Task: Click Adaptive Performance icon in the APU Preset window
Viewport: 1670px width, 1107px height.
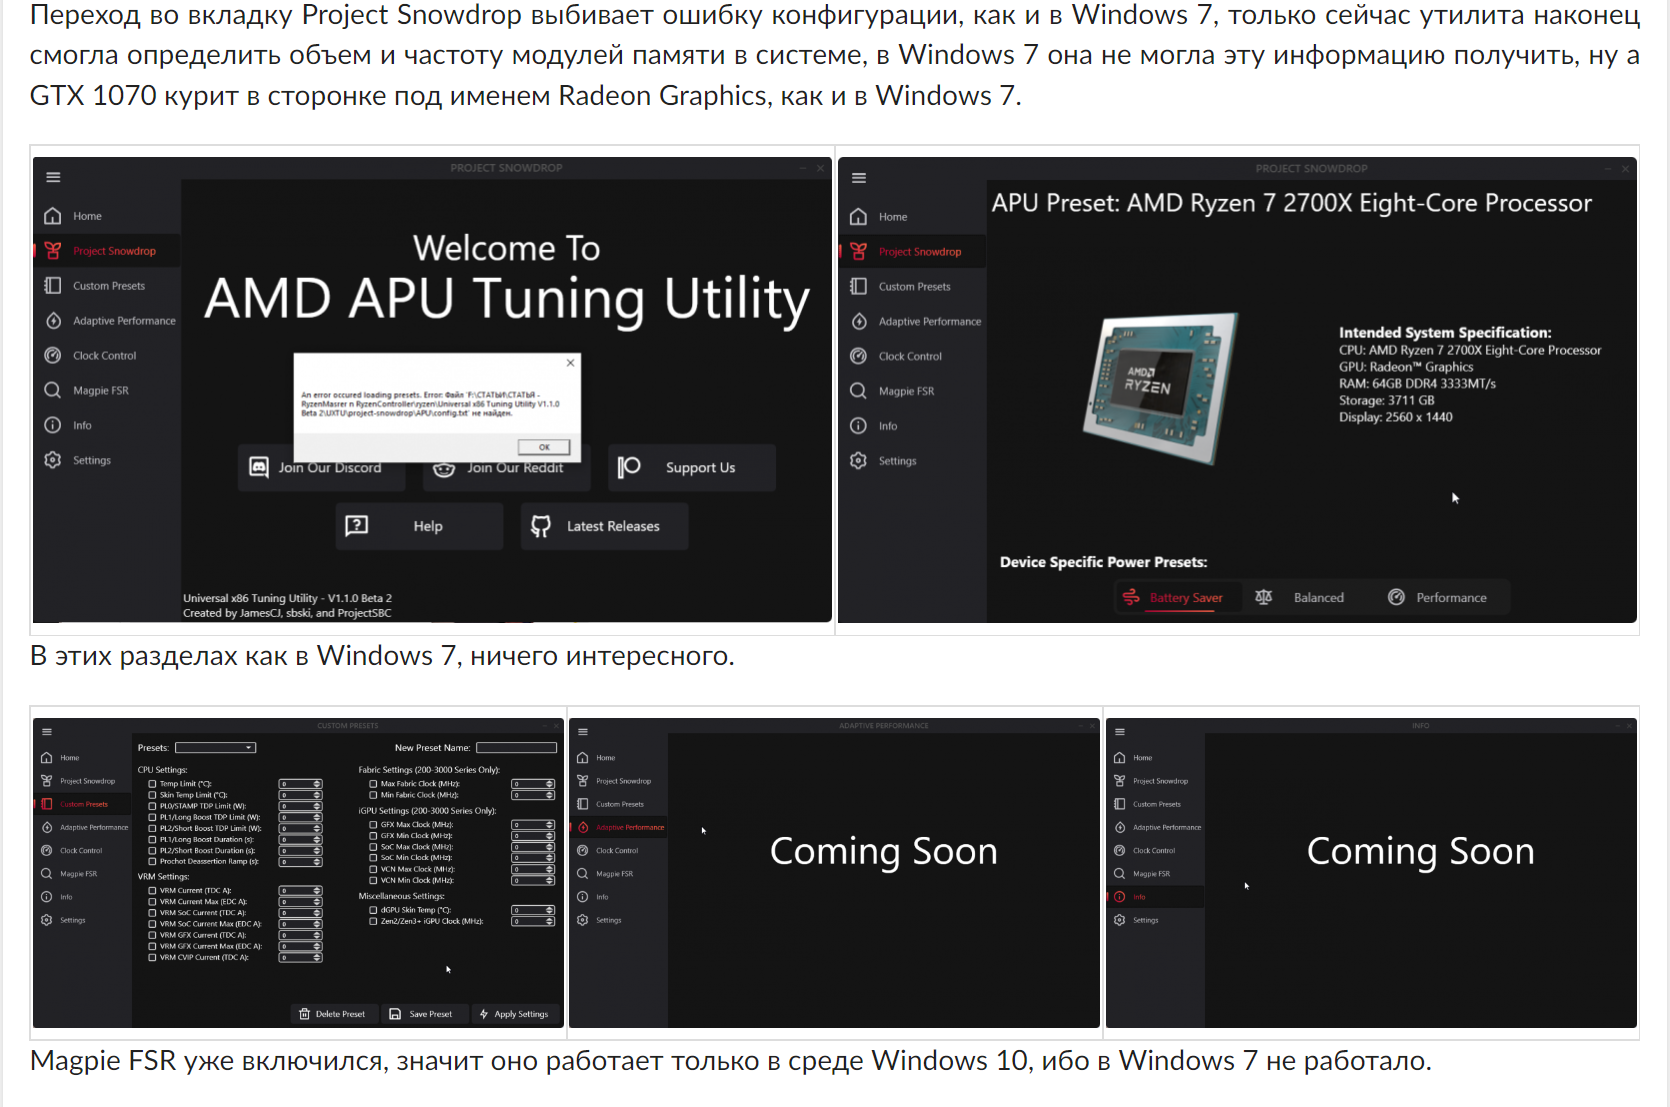Action: point(859,321)
